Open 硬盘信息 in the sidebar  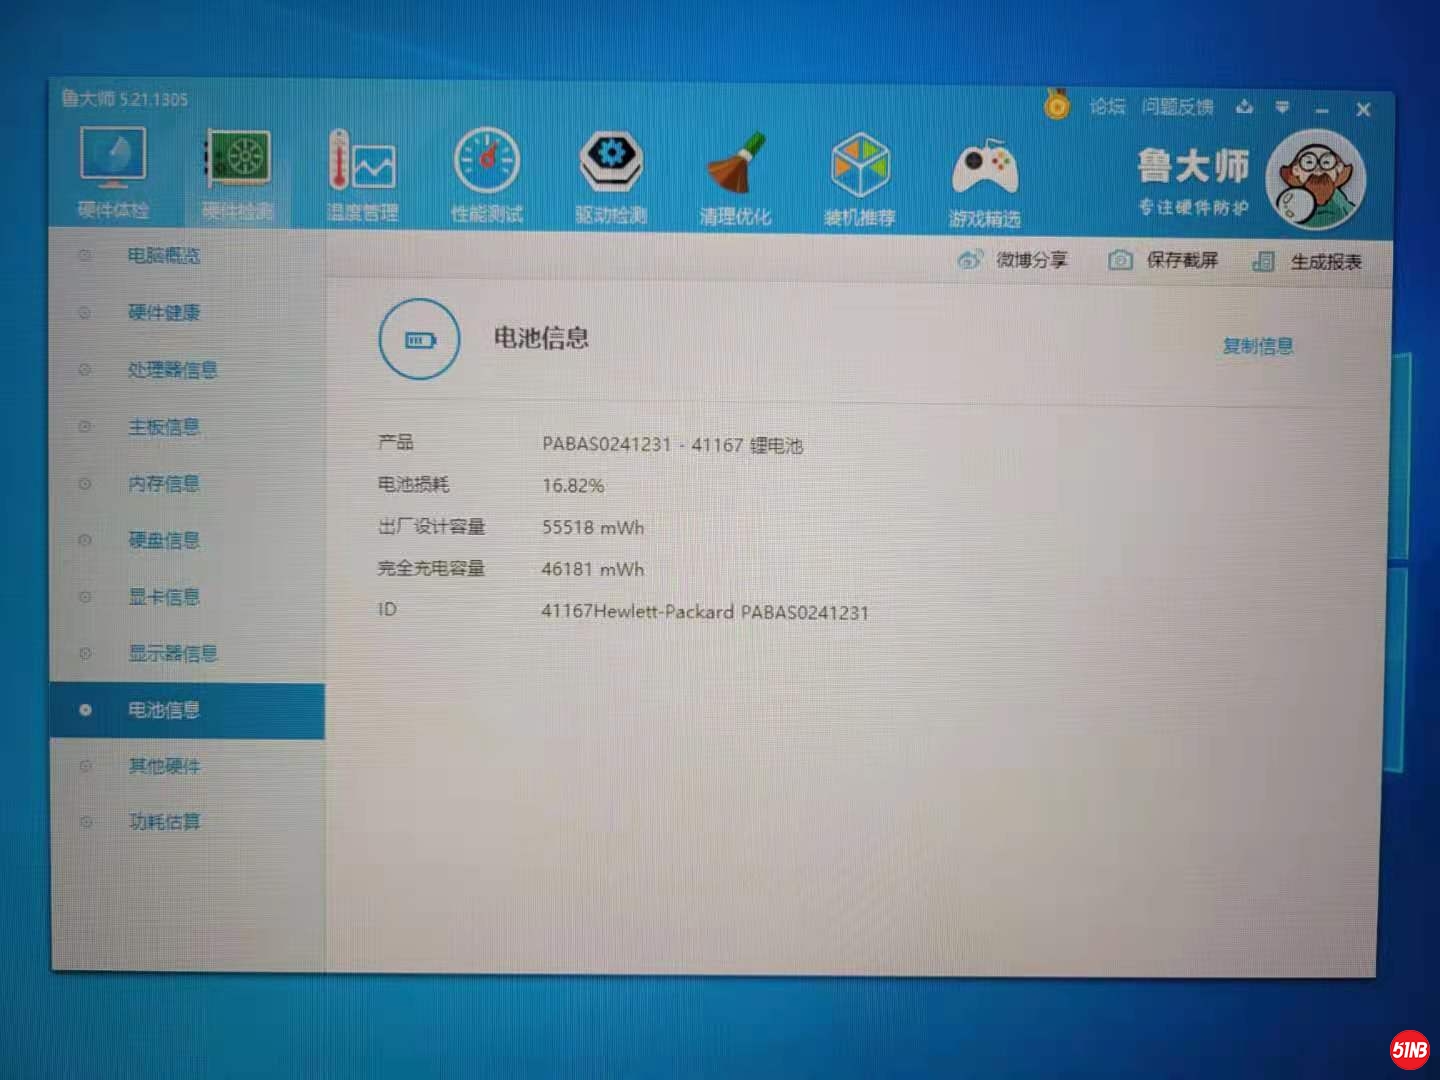tap(164, 540)
